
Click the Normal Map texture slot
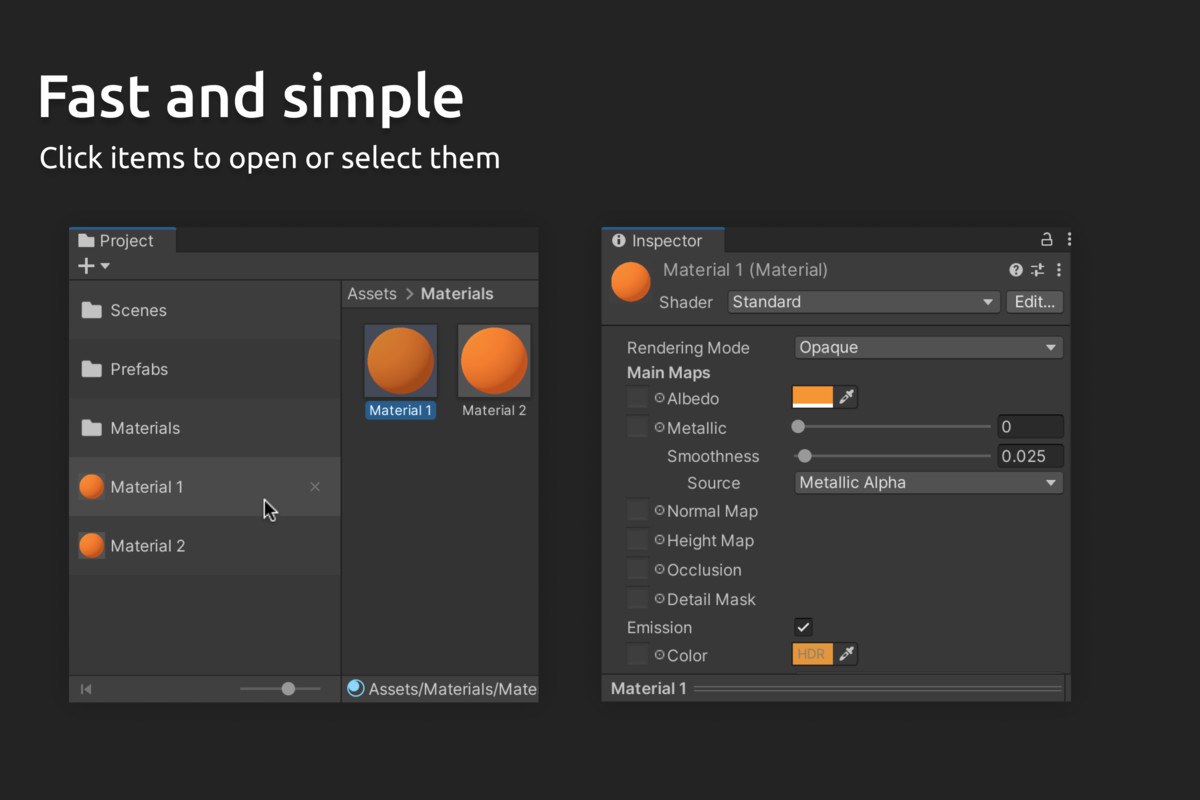pyautogui.click(x=637, y=511)
